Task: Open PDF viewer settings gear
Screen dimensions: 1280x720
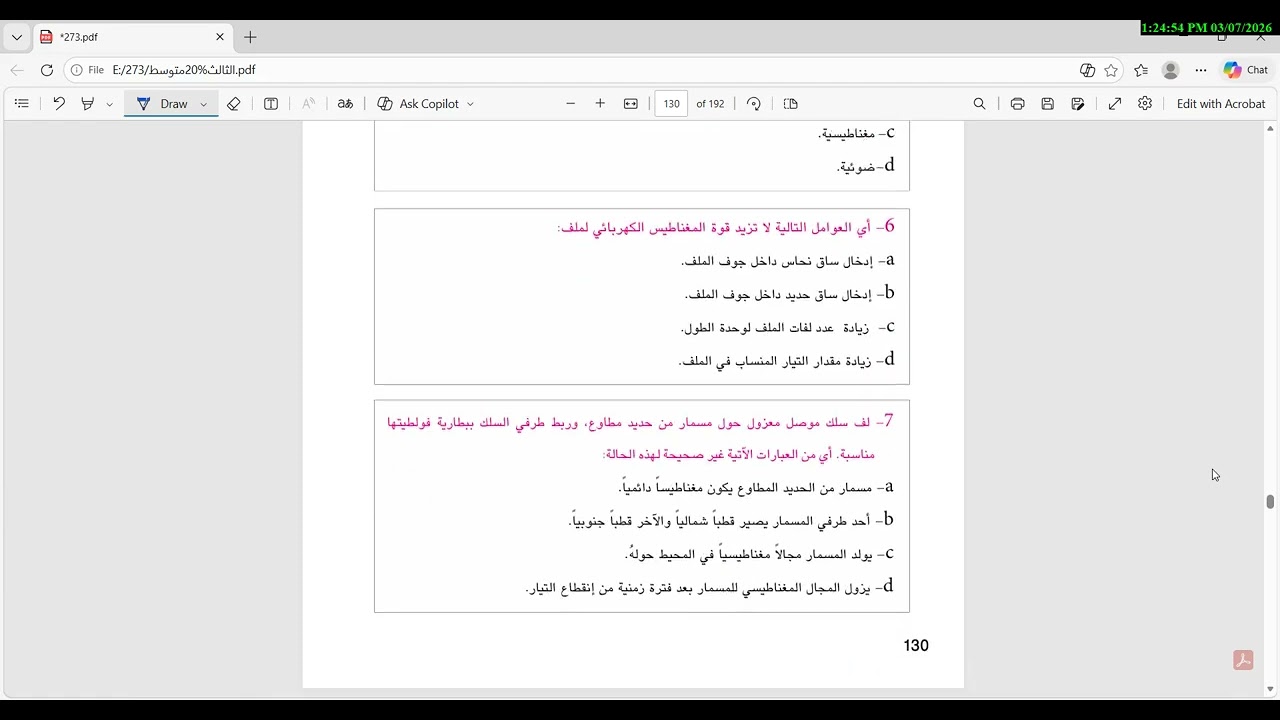Action: 1145,104
